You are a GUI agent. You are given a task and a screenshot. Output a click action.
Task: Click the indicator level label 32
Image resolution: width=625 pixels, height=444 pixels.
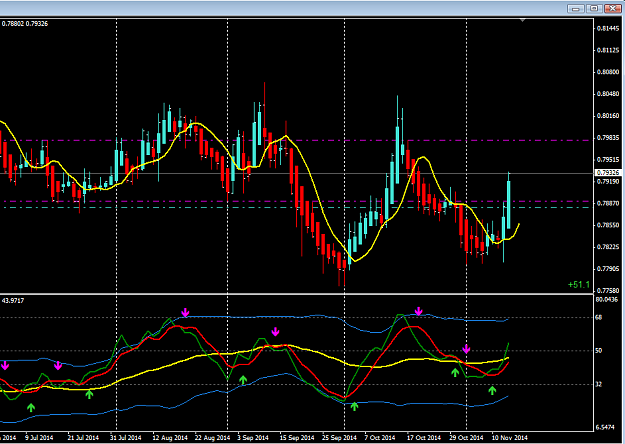(599, 385)
